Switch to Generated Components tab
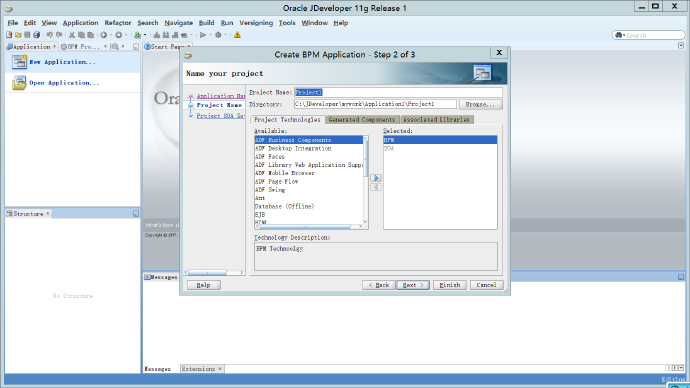The width and height of the screenshot is (690, 388). (362, 120)
